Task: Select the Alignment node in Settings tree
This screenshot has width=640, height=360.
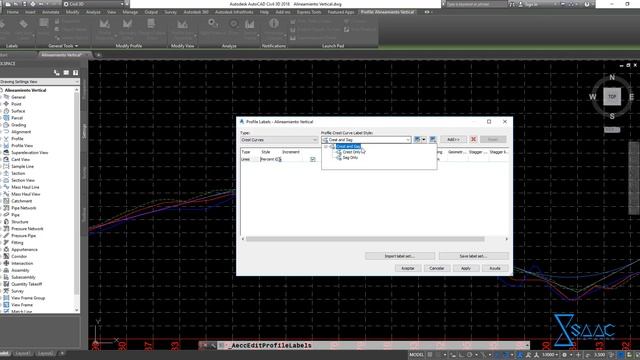Action: pyautogui.click(x=21, y=132)
